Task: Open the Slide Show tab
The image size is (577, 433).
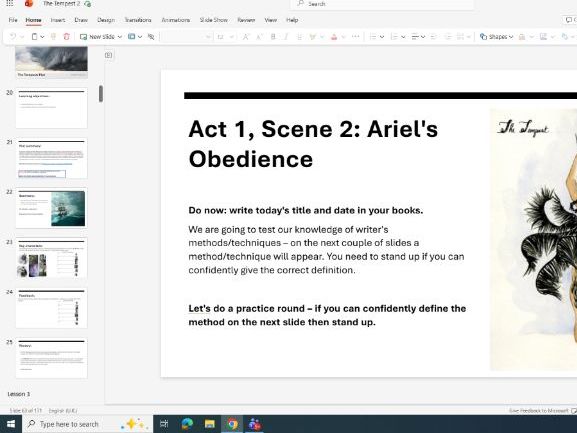Action: 213,20
